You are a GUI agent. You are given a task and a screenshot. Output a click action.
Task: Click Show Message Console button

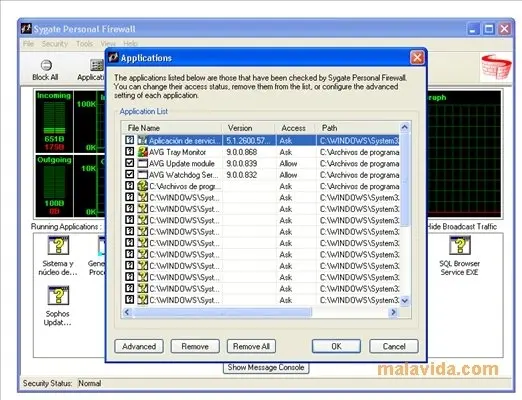click(266, 368)
